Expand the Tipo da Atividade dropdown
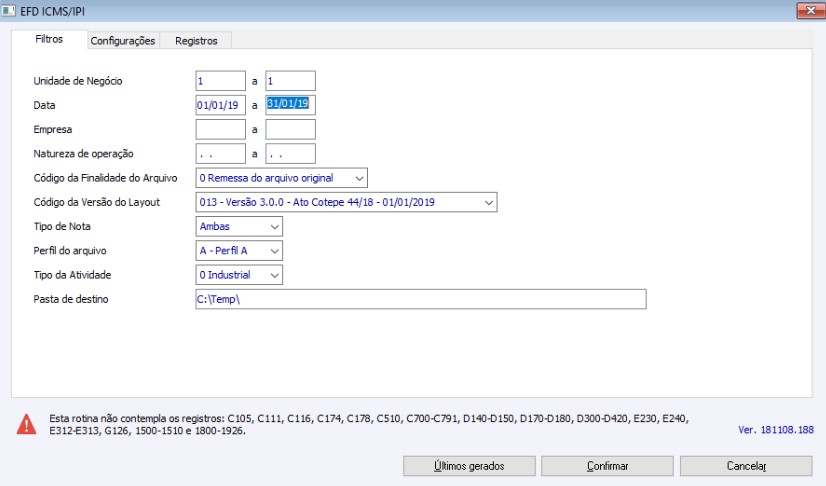The image size is (826, 486). (239, 275)
